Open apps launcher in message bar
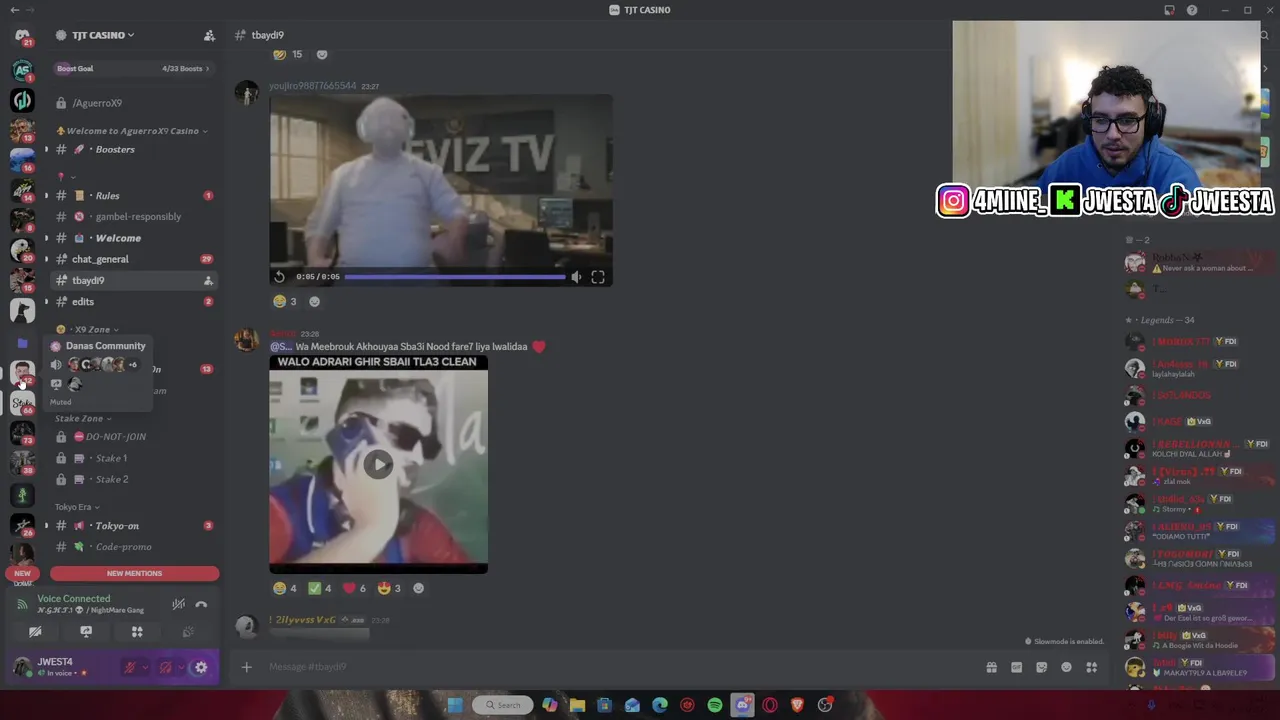This screenshot has width=1280, height=720. (x=1092, y=667)
